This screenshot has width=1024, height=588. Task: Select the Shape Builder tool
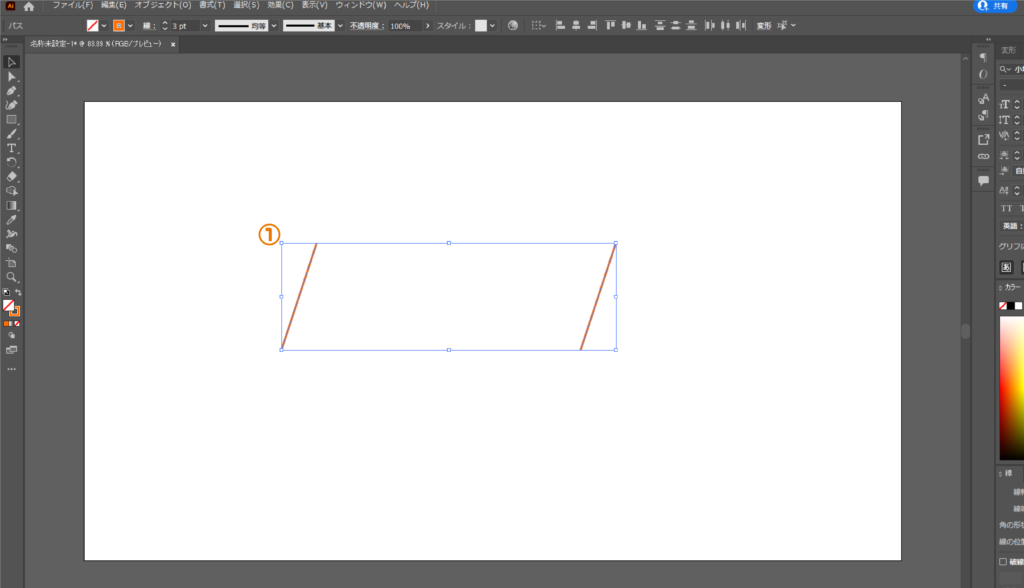point(11,191)
